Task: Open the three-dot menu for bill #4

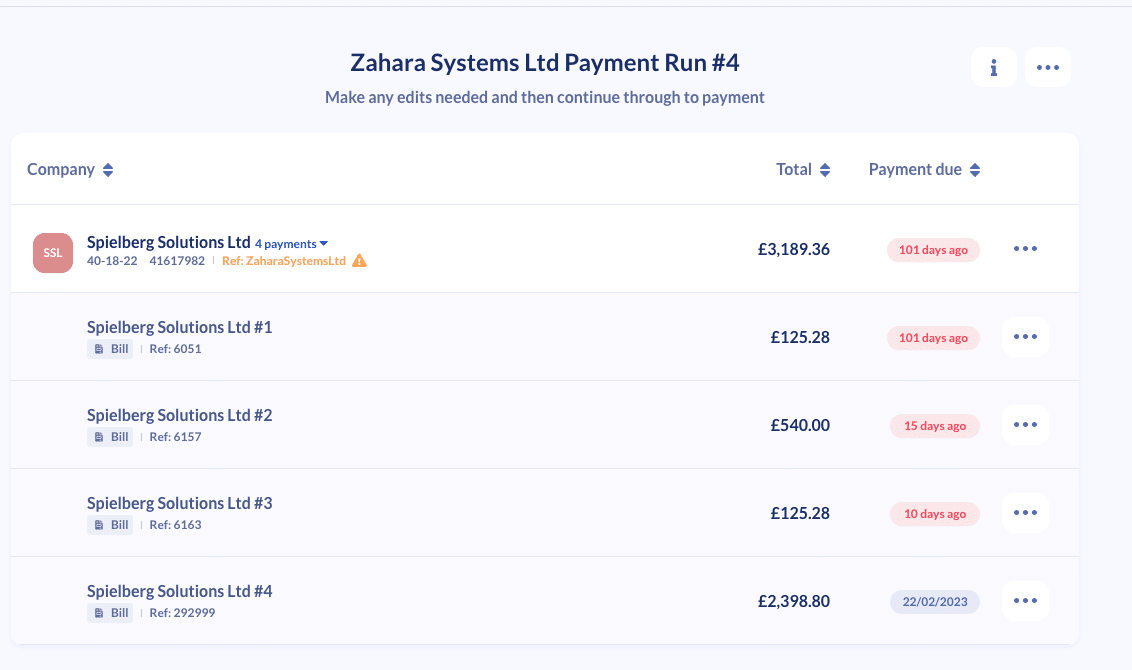Action: 1025,601
